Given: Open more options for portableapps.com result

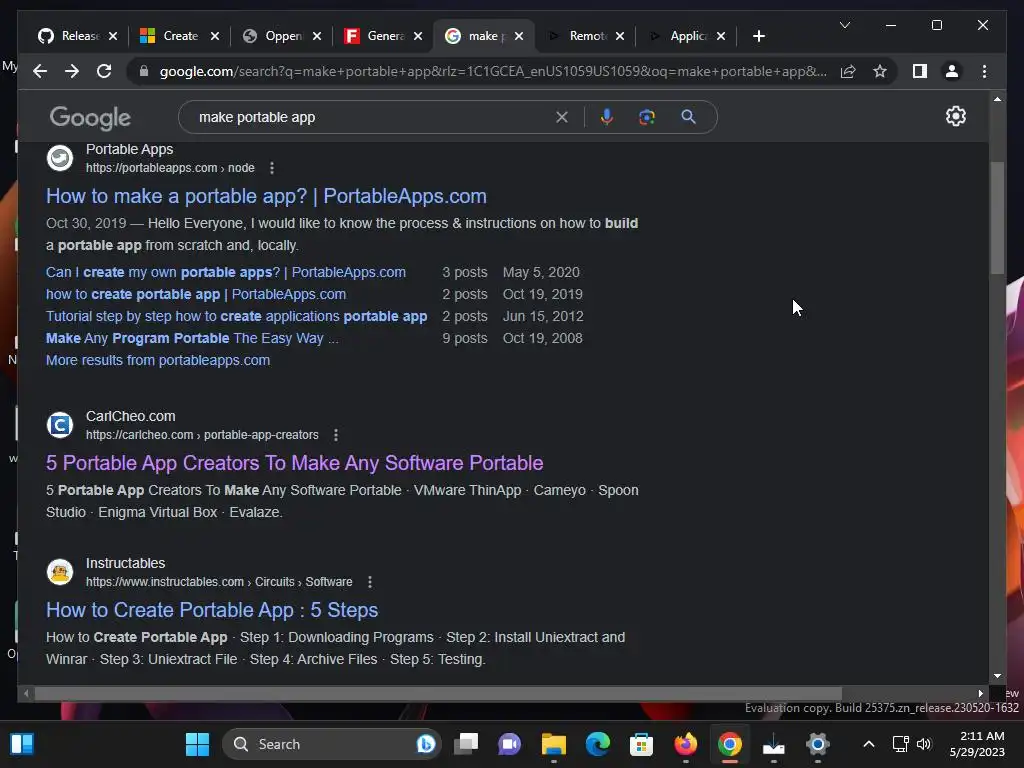Looking at the screenshot, I should click(x=272, y=168).
